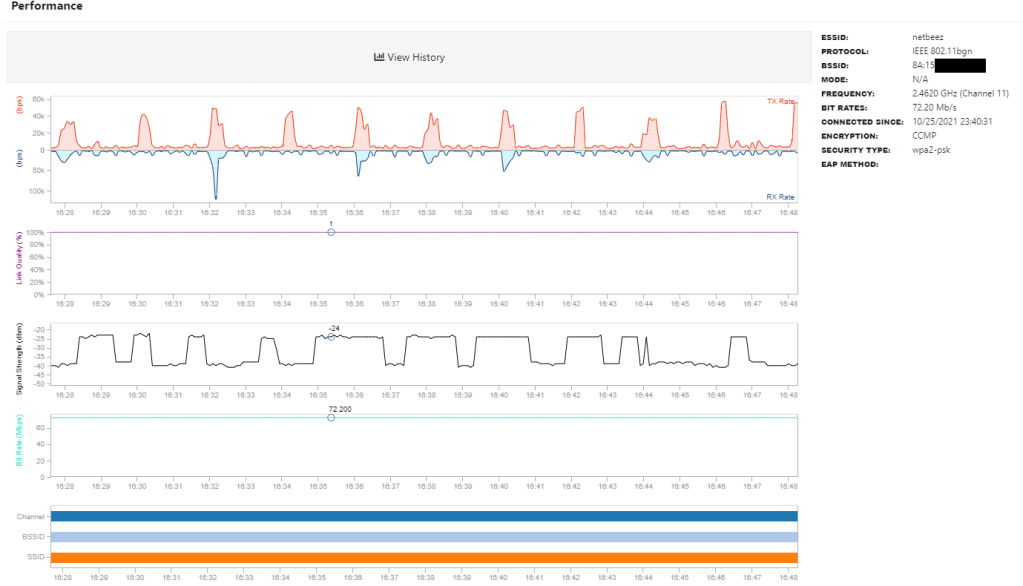Click the TX Rate legend label

coord(780,102)
